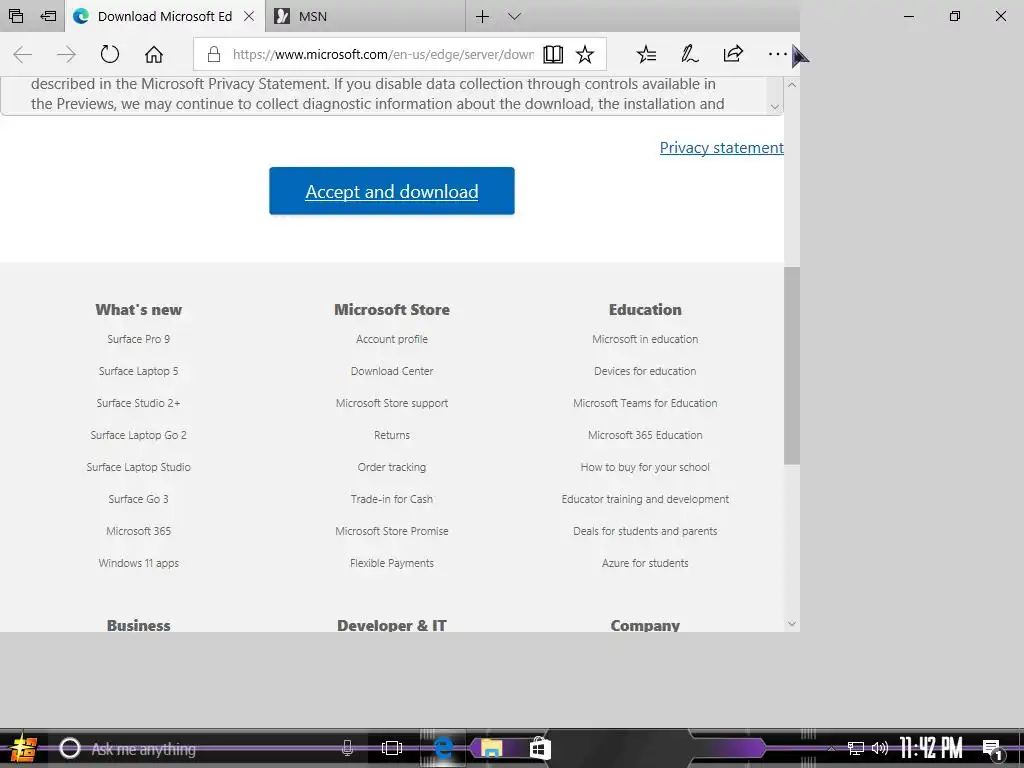Show tab previews chevron
1024x768 pixels.
[x=515, y=16]
